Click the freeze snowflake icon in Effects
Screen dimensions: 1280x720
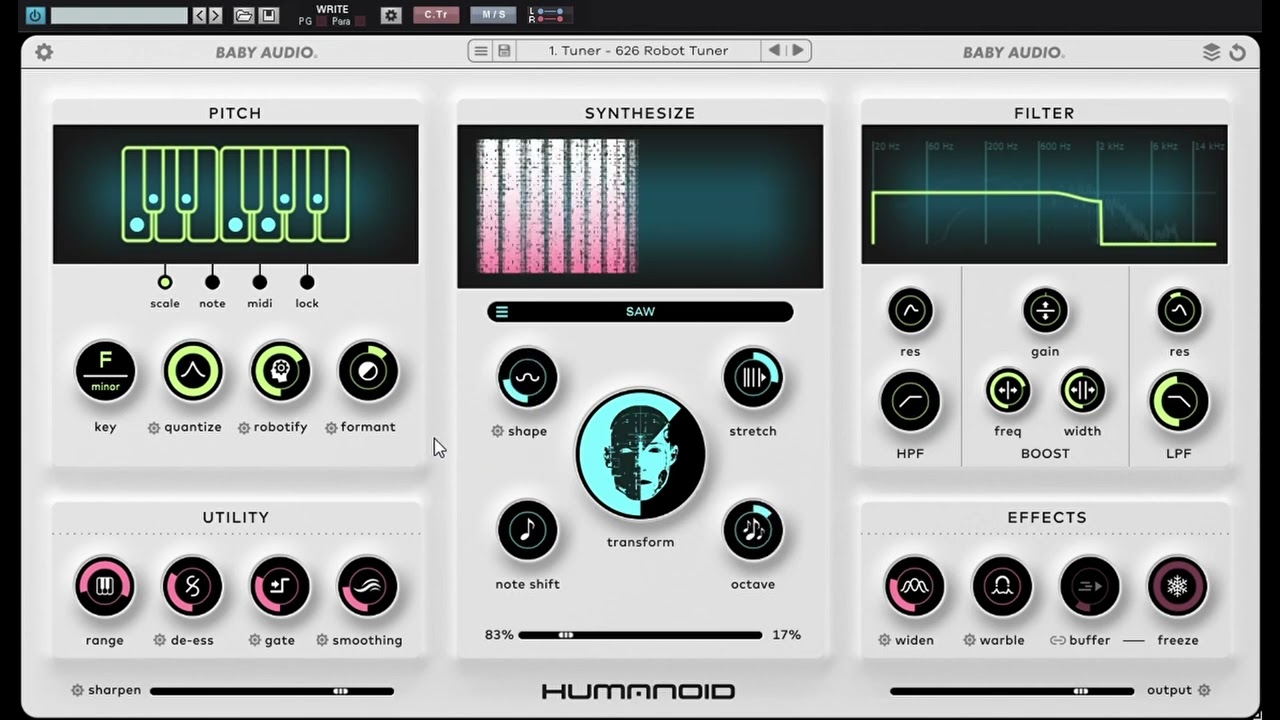(1177, 587)
